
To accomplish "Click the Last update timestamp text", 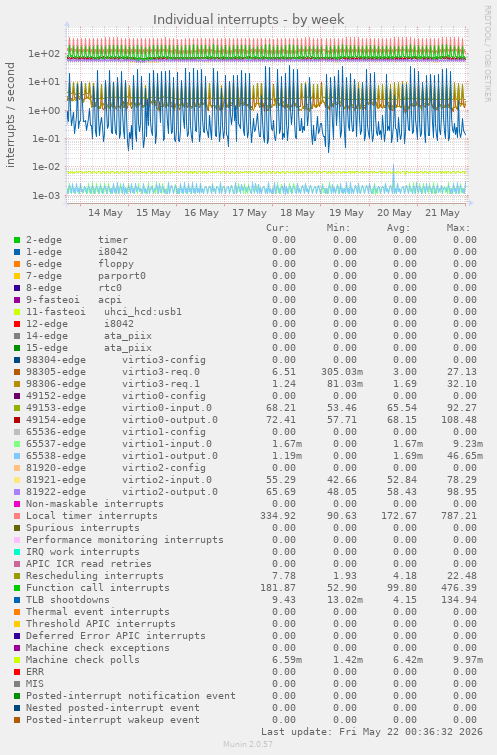I will (x=372, y=732).
